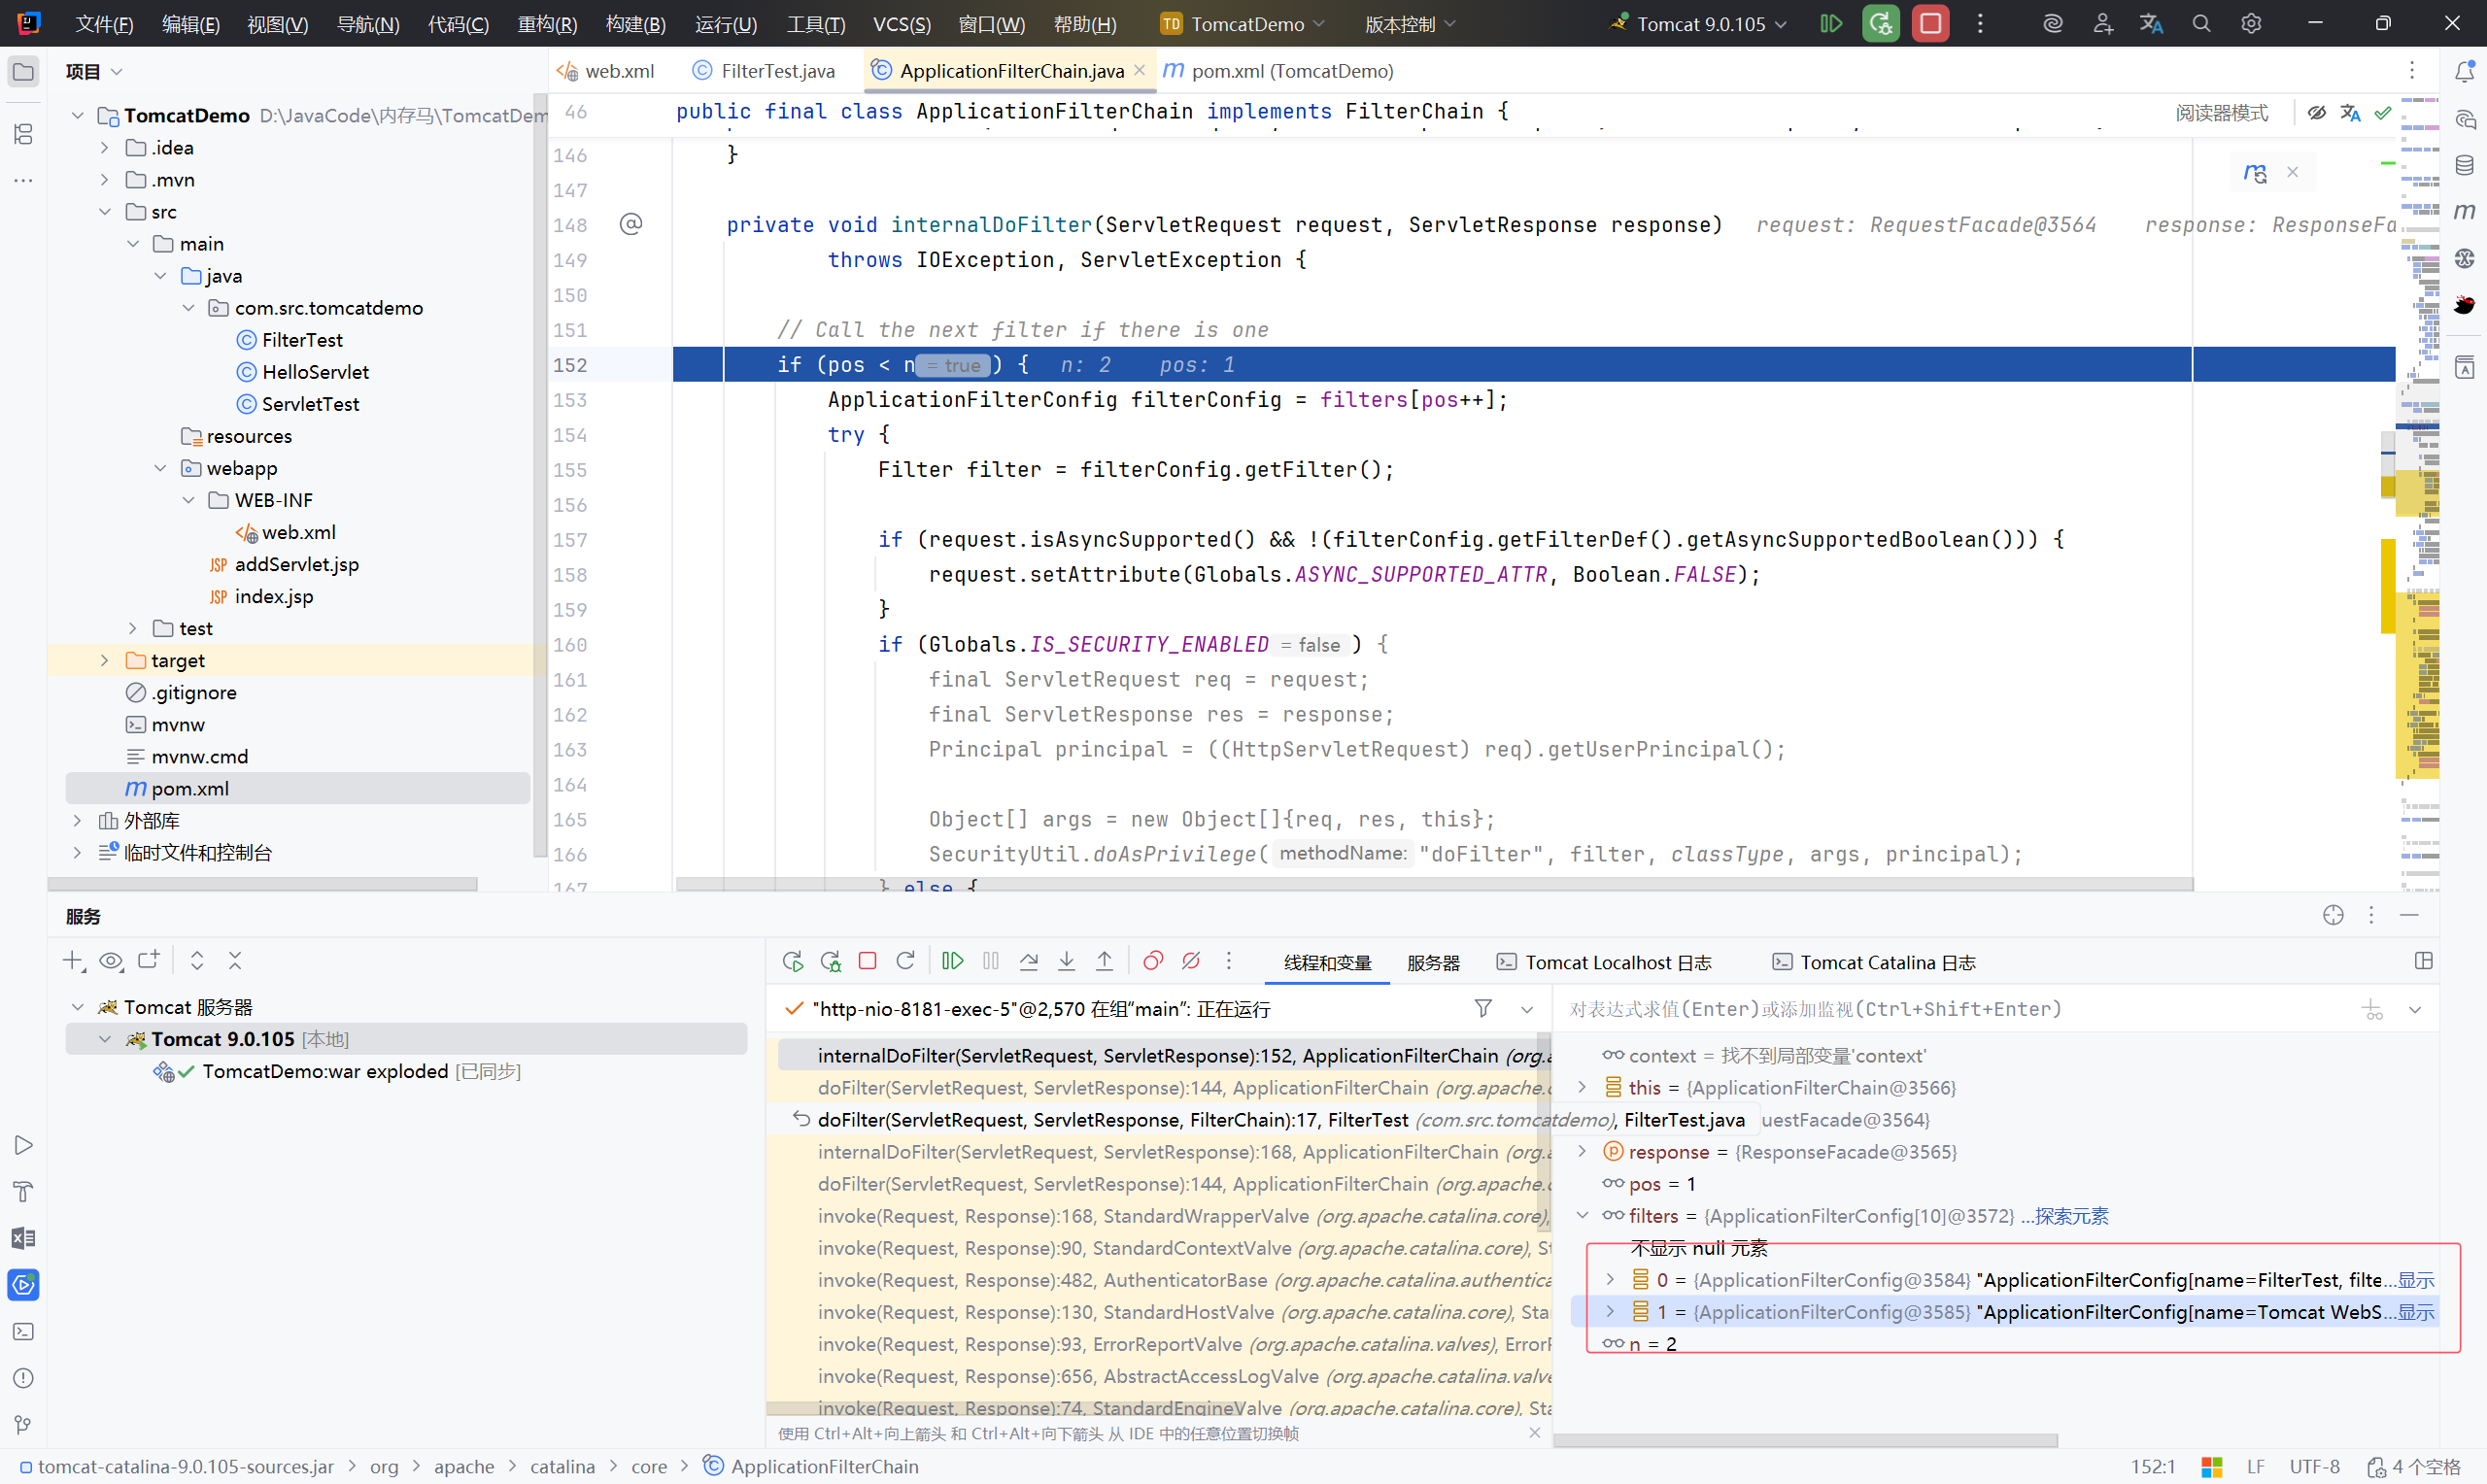Expand the 'this' variable node
Image resolution: width=2487 pixels, height=1484 pixels.
1582,1087
